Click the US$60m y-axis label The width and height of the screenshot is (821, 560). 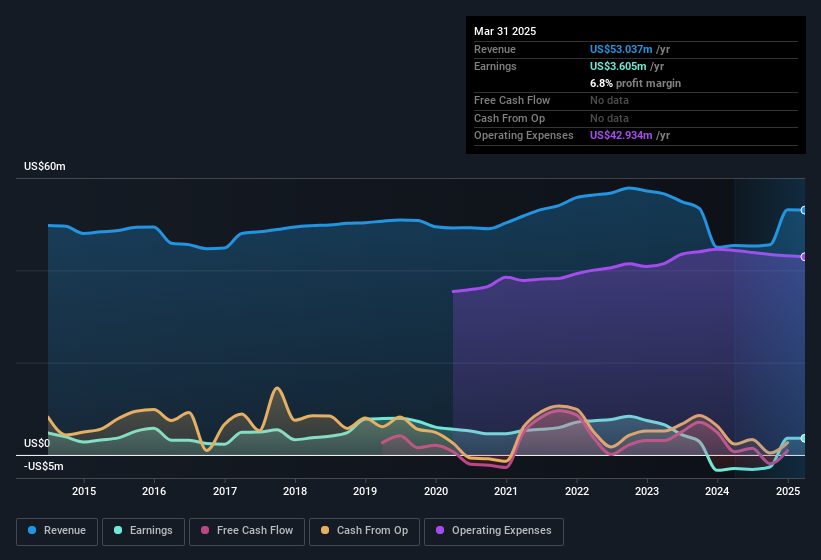pos(45,167)
